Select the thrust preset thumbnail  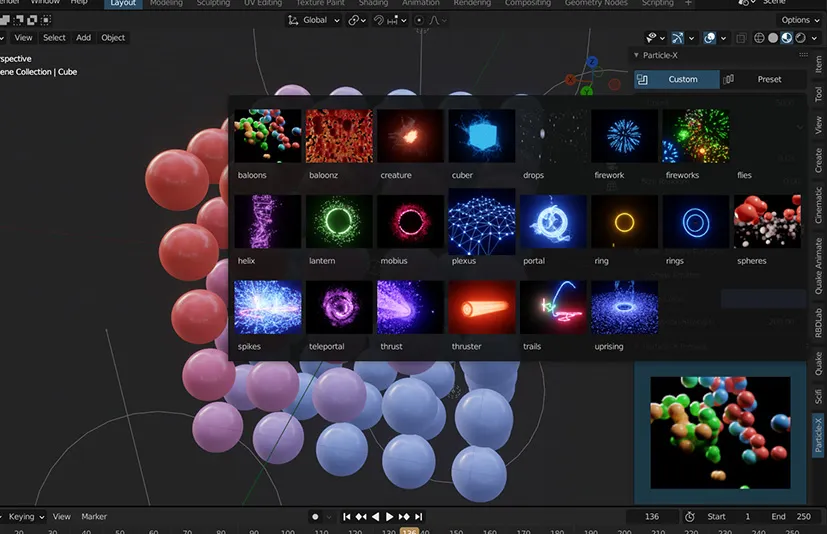click(x=410, y=307)
